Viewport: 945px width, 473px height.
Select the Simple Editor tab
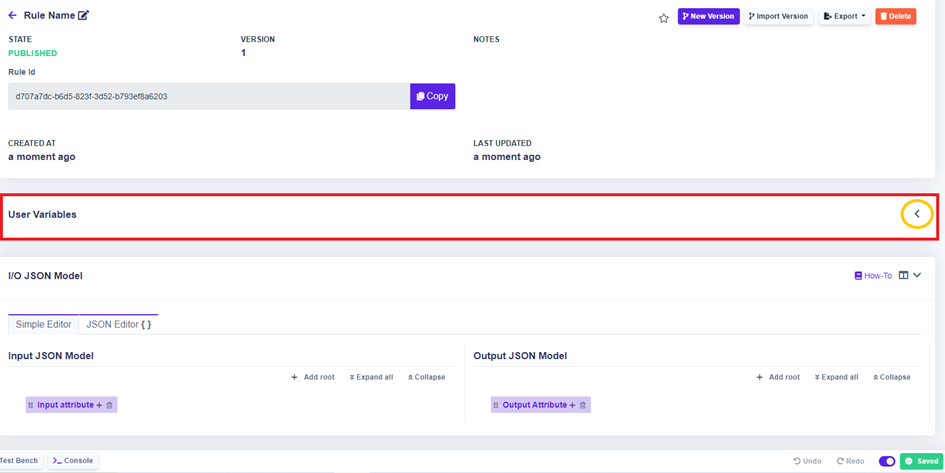[43, 324]
